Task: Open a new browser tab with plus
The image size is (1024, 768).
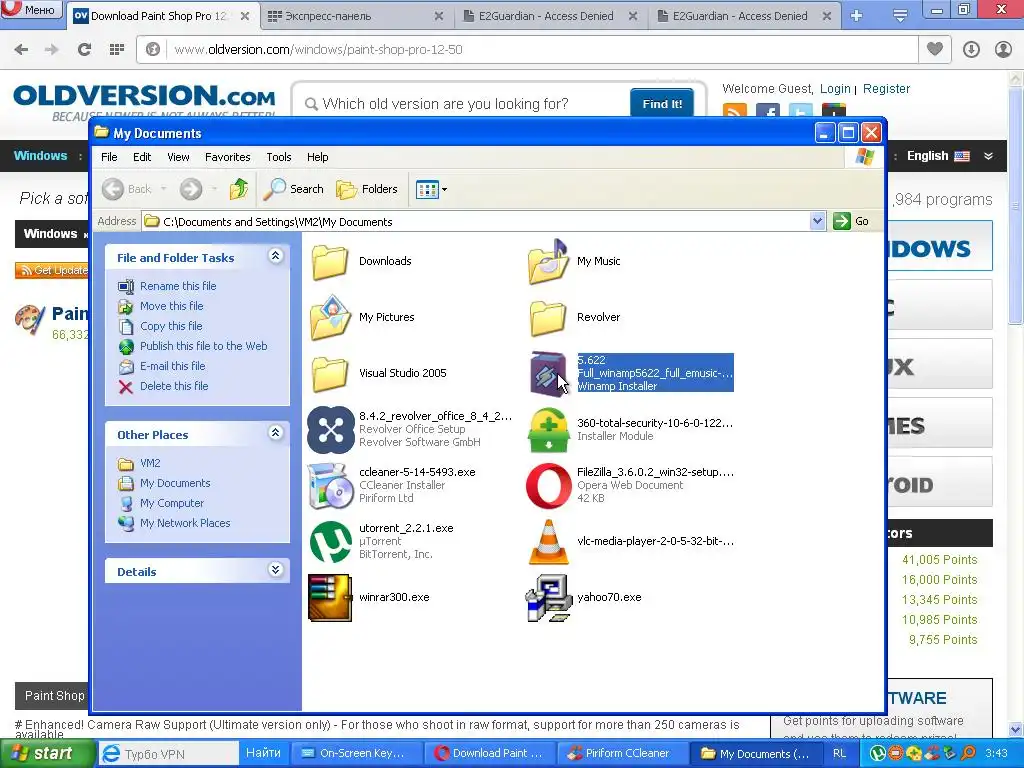Action: [x=856, y=16]
